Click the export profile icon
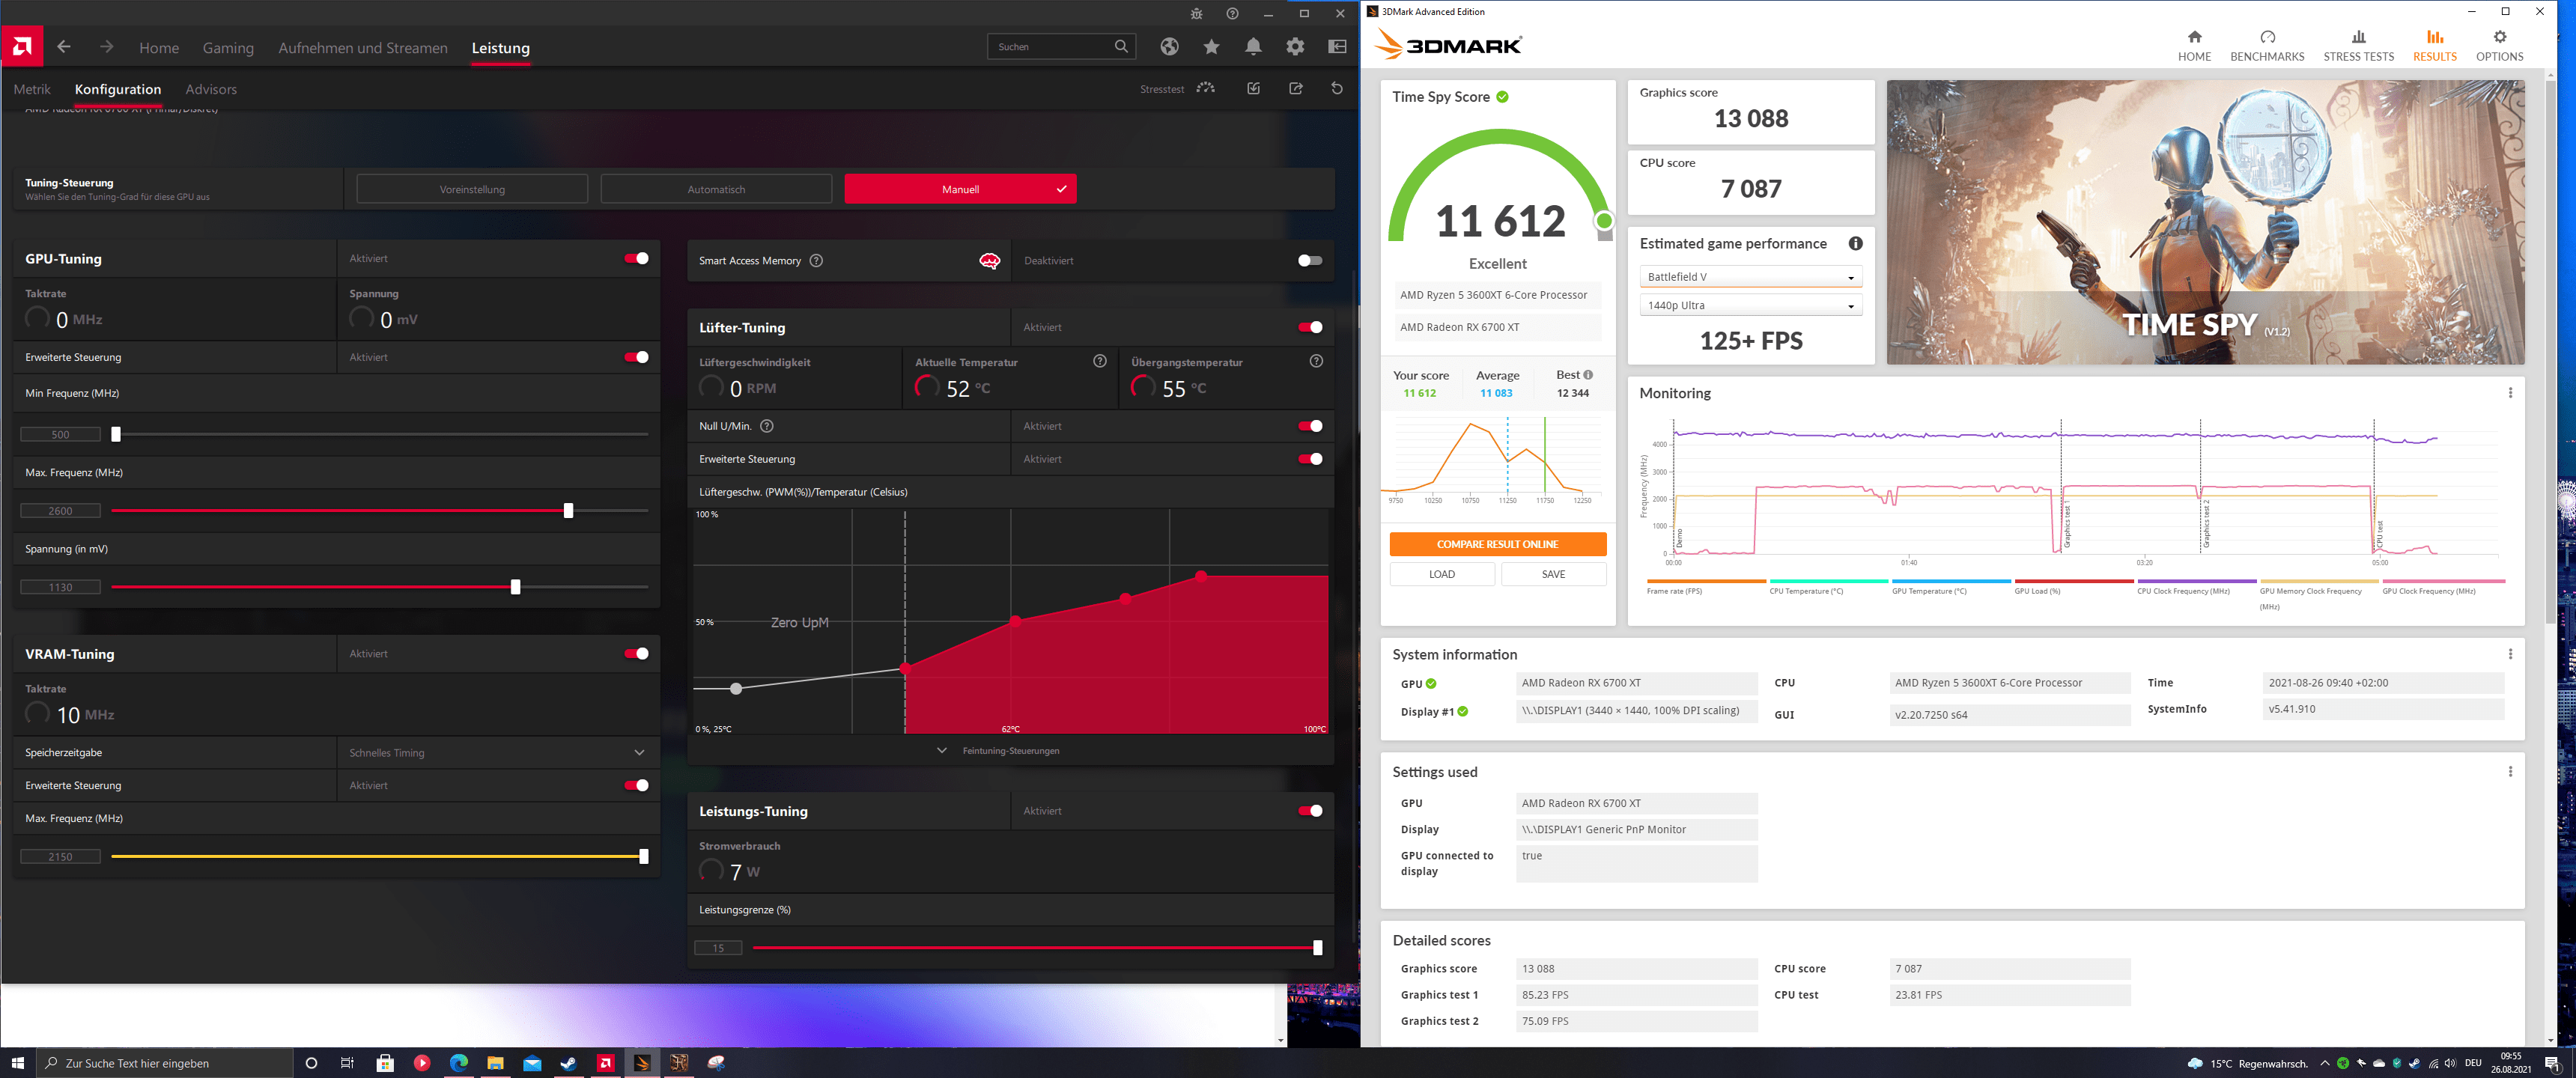 [x=1296, y=88]
